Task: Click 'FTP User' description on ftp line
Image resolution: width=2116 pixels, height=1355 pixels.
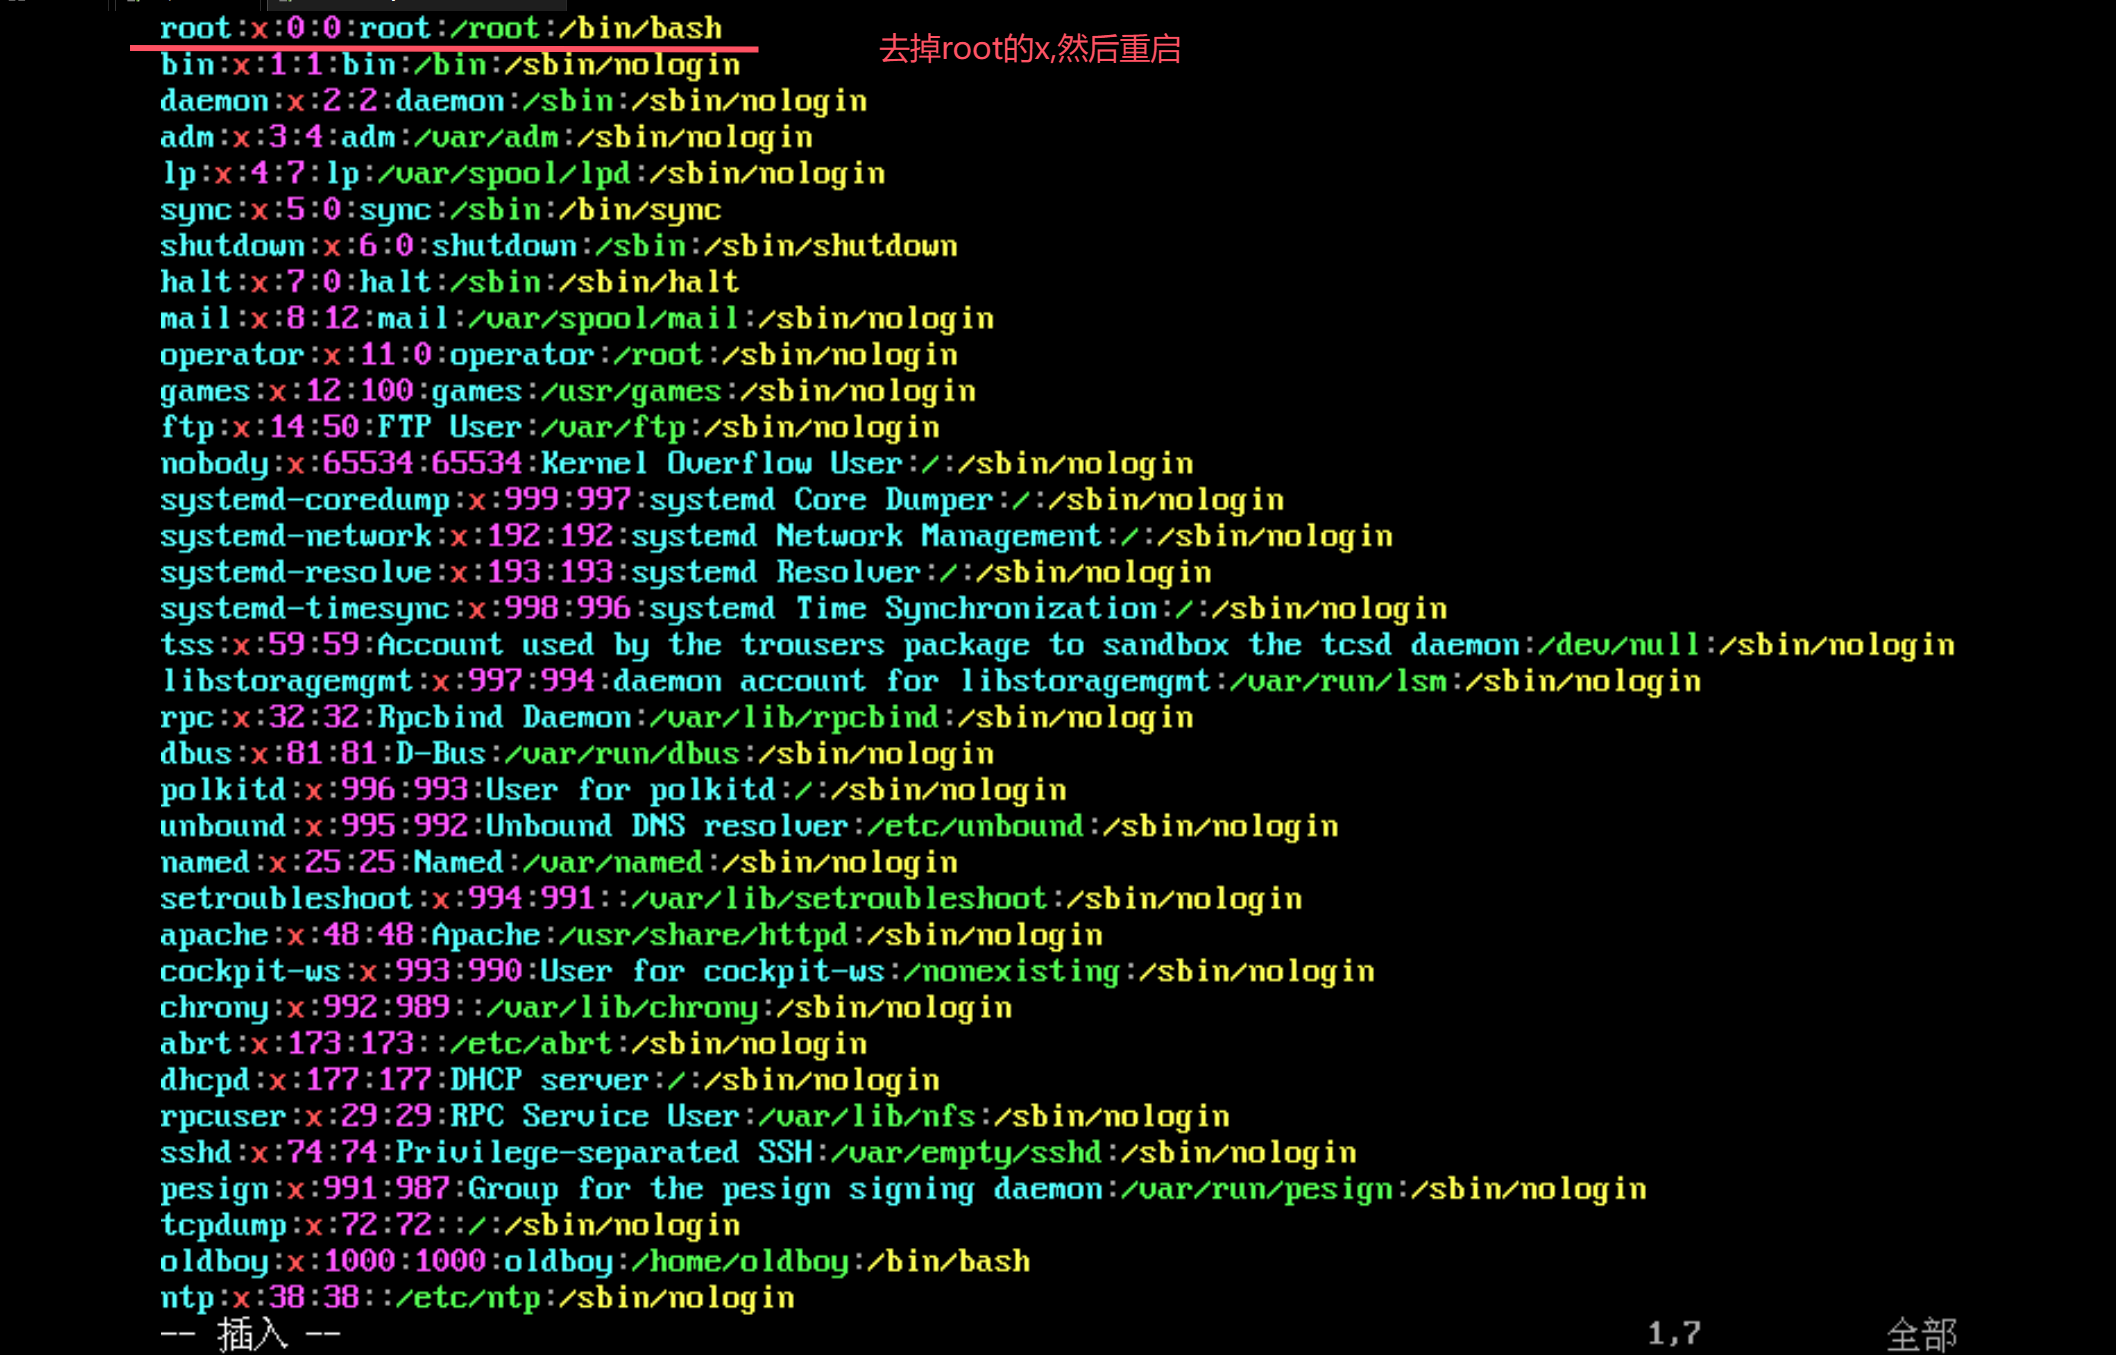Action: click(x=449, y=427)
